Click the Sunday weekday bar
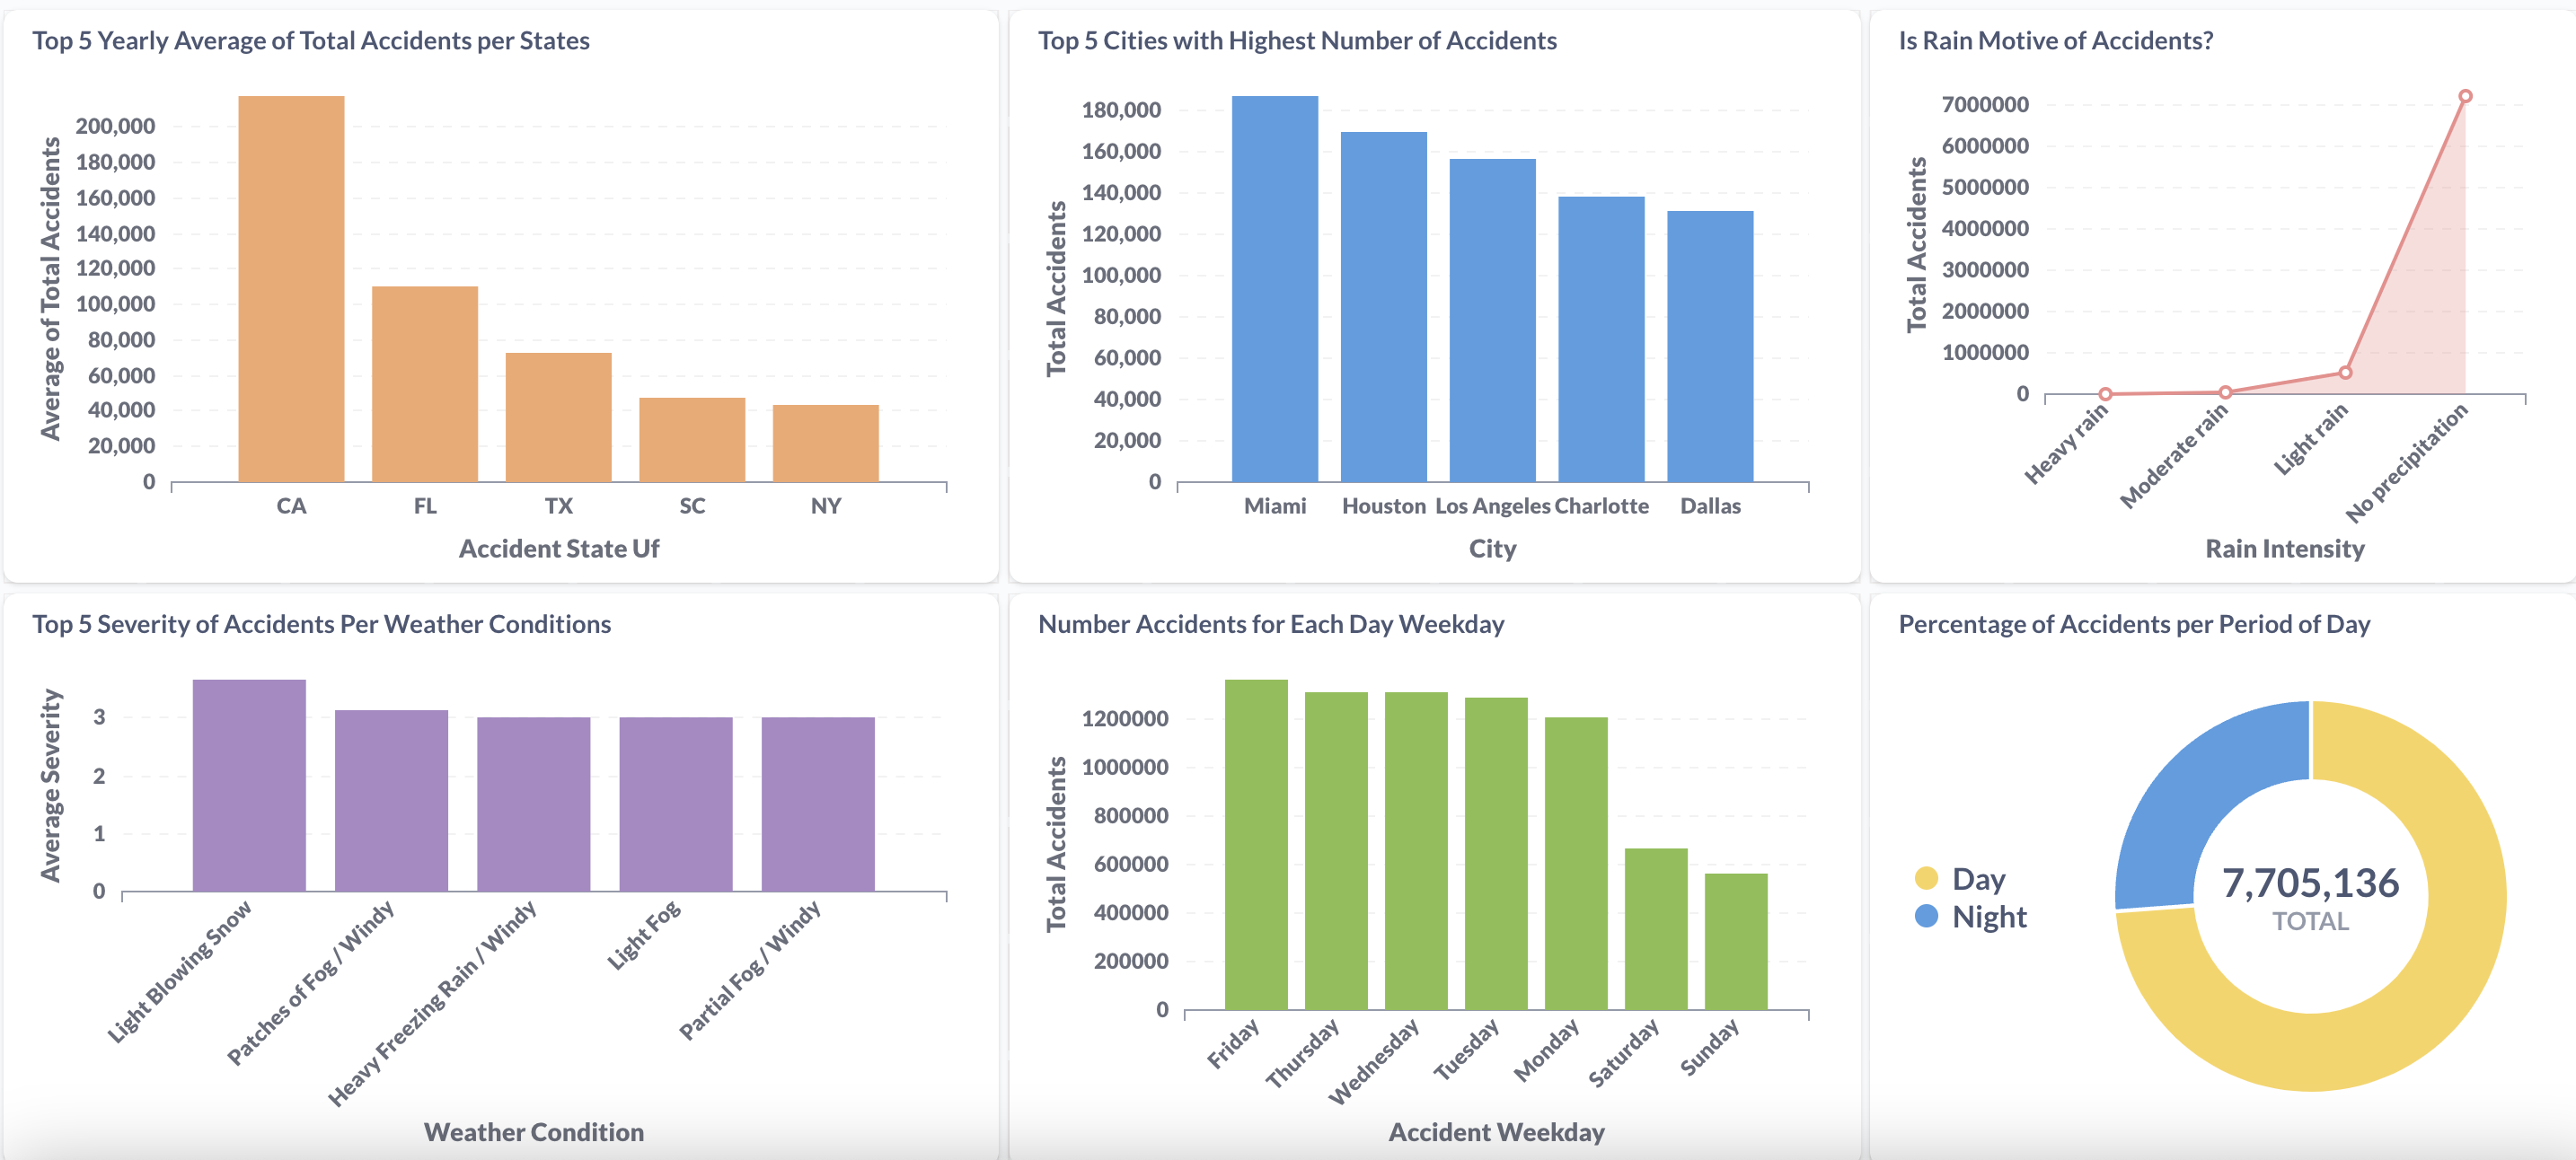The height and width of the screenshot is (1160, 2576). (x=1736, y=942)
